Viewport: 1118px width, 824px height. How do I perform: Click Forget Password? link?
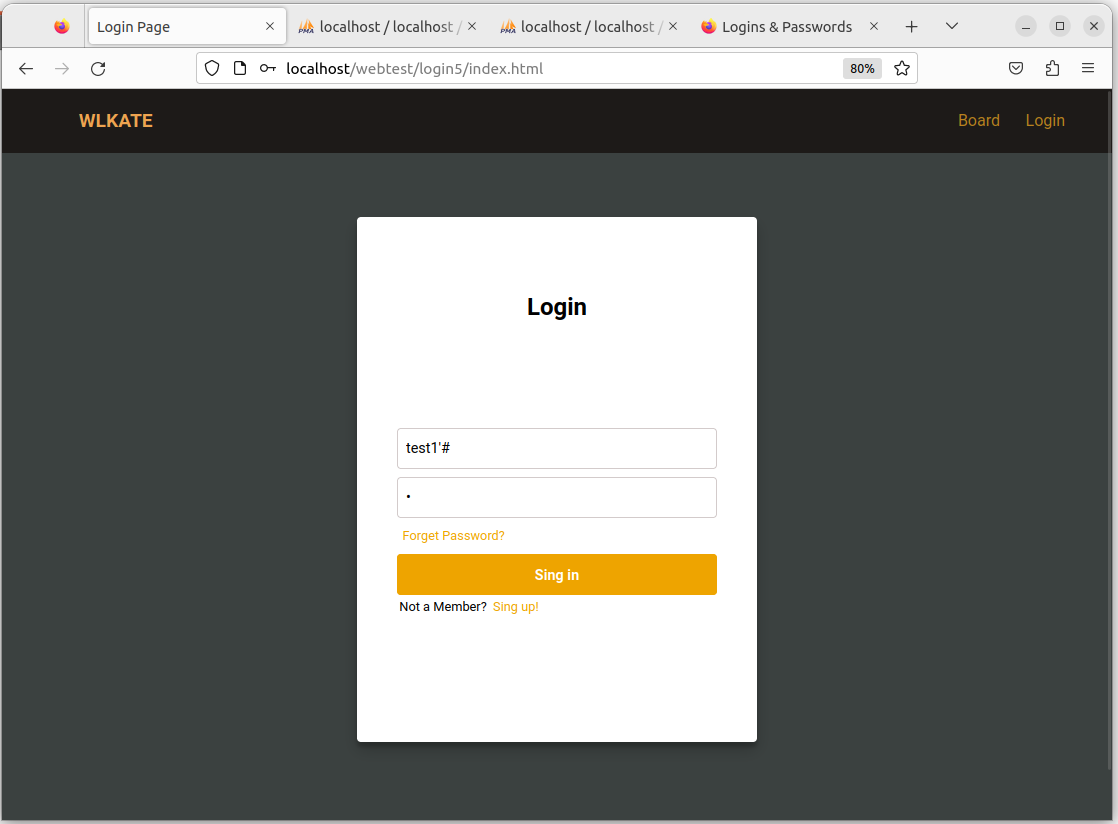[453, 536]
